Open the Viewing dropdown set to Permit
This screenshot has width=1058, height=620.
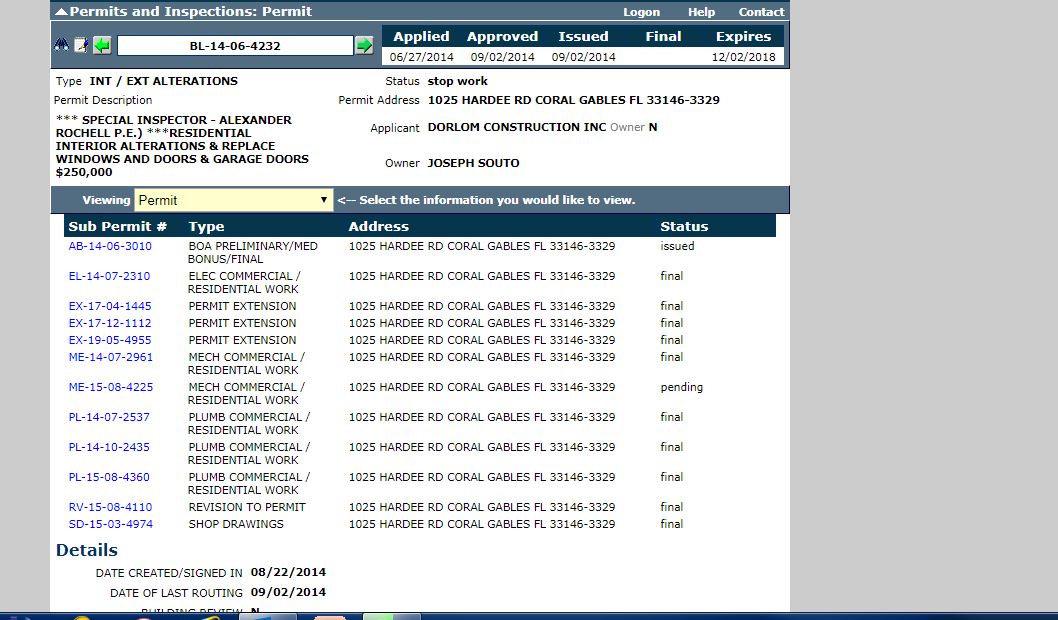click(x=233, y=200)
